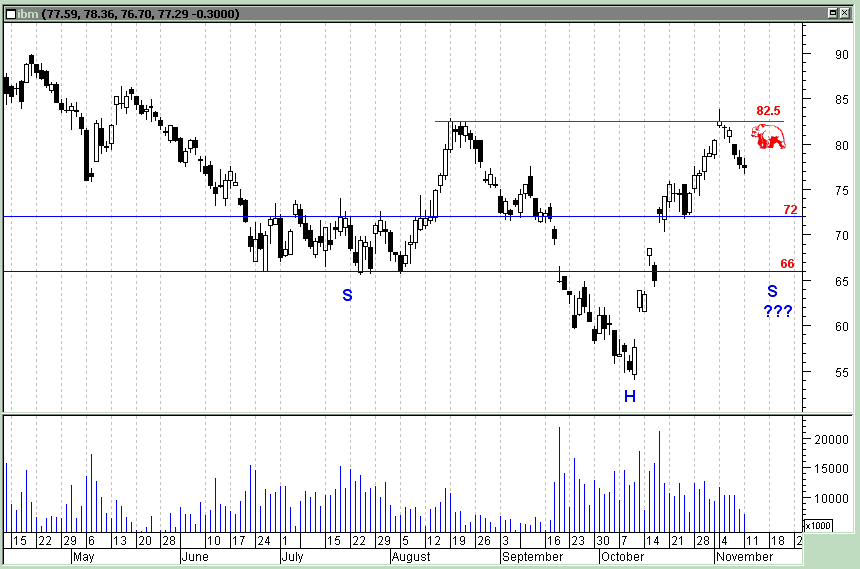Viewport: 860px width, 569px height.
Task: Click the November month label
Action: pos(744,557)
